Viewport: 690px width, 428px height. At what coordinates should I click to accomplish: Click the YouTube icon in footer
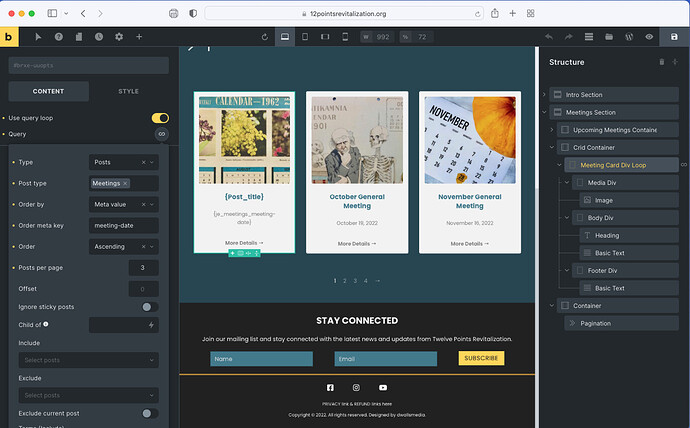(383, 388)
